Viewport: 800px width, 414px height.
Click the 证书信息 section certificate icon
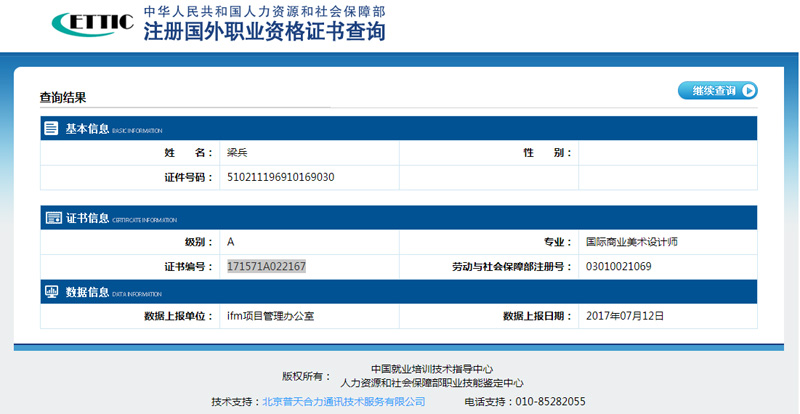pos(52,218)
